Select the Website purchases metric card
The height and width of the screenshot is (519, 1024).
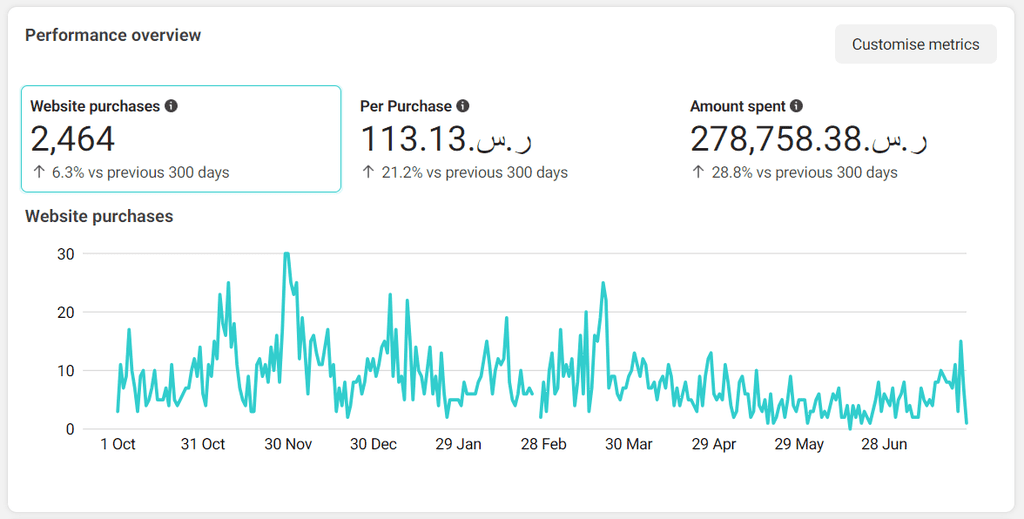point(181,139)
